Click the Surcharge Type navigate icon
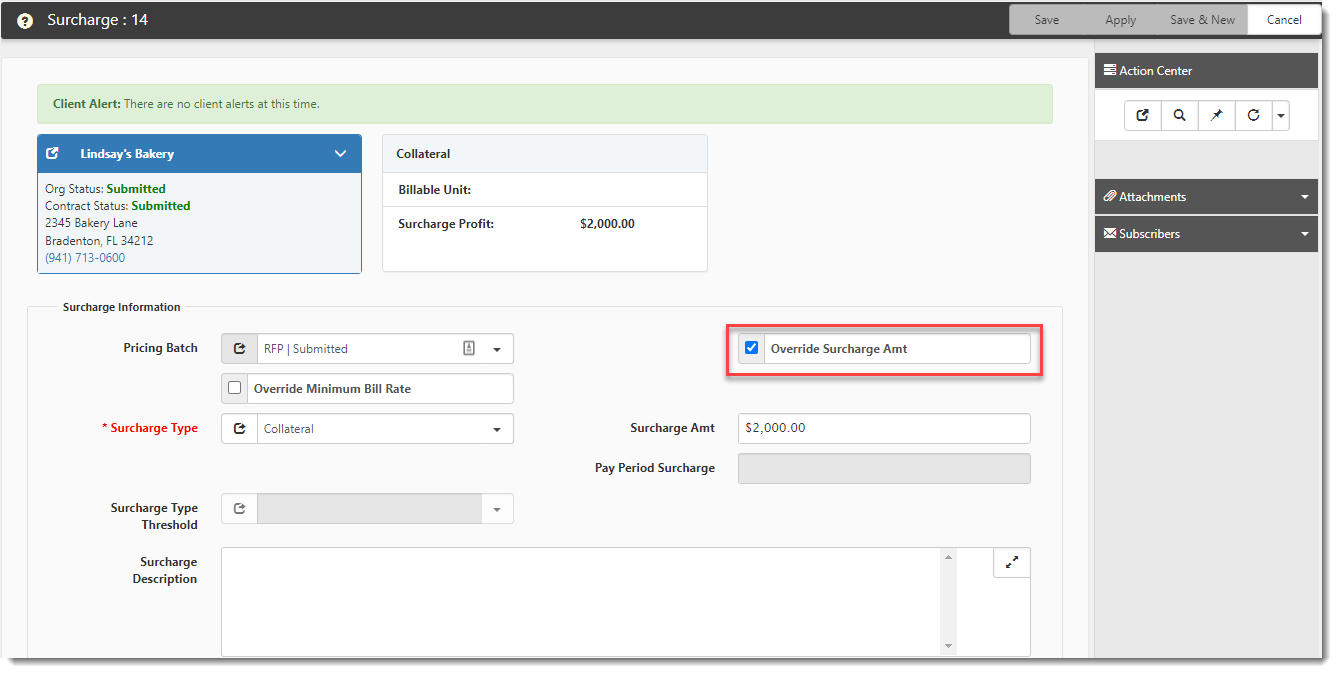 239,429
